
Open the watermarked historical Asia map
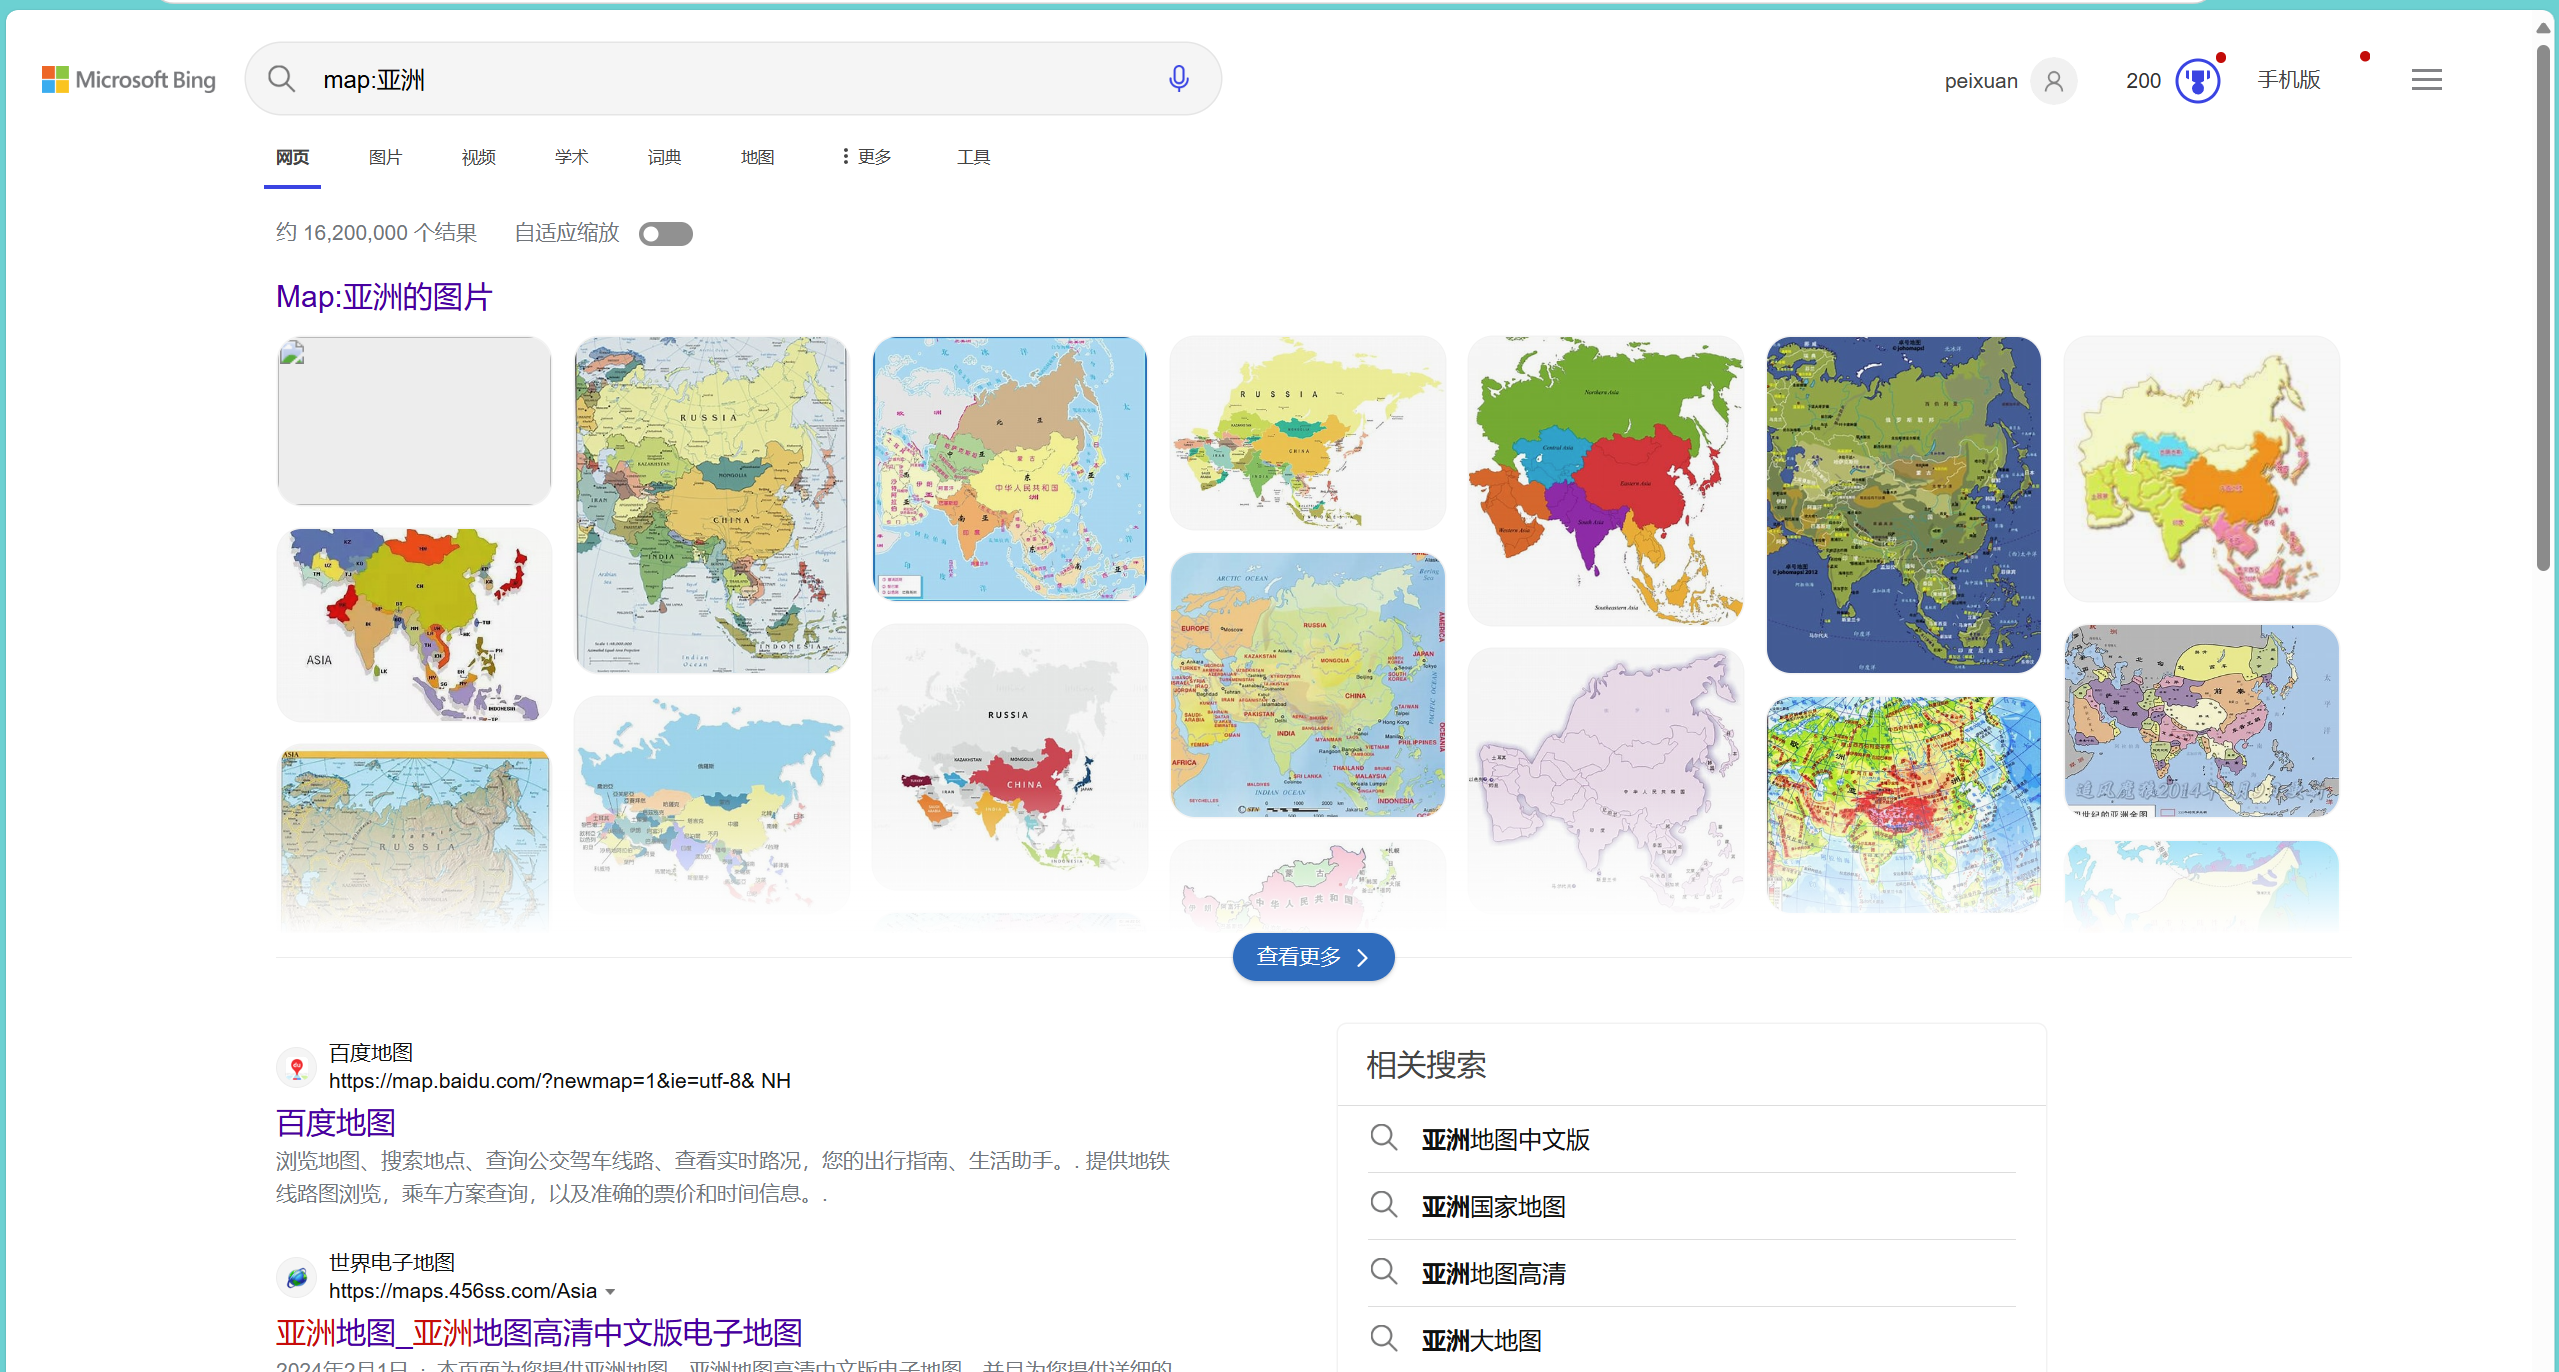click(2202, 721)
